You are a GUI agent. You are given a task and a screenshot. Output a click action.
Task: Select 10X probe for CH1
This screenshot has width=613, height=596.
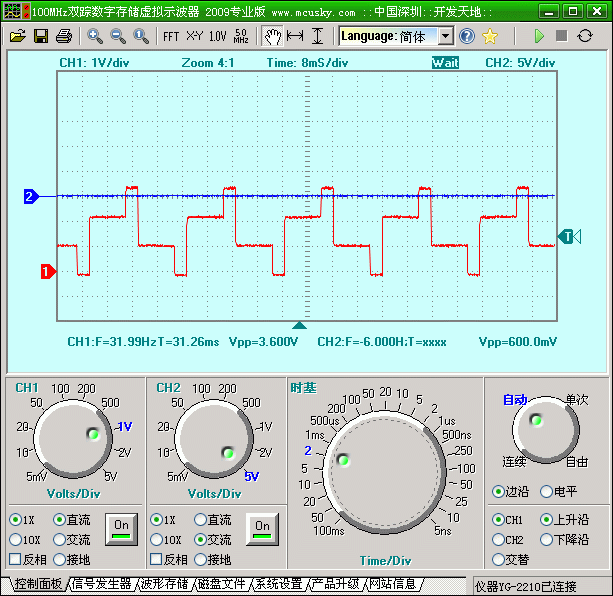(x=15, y=540)
